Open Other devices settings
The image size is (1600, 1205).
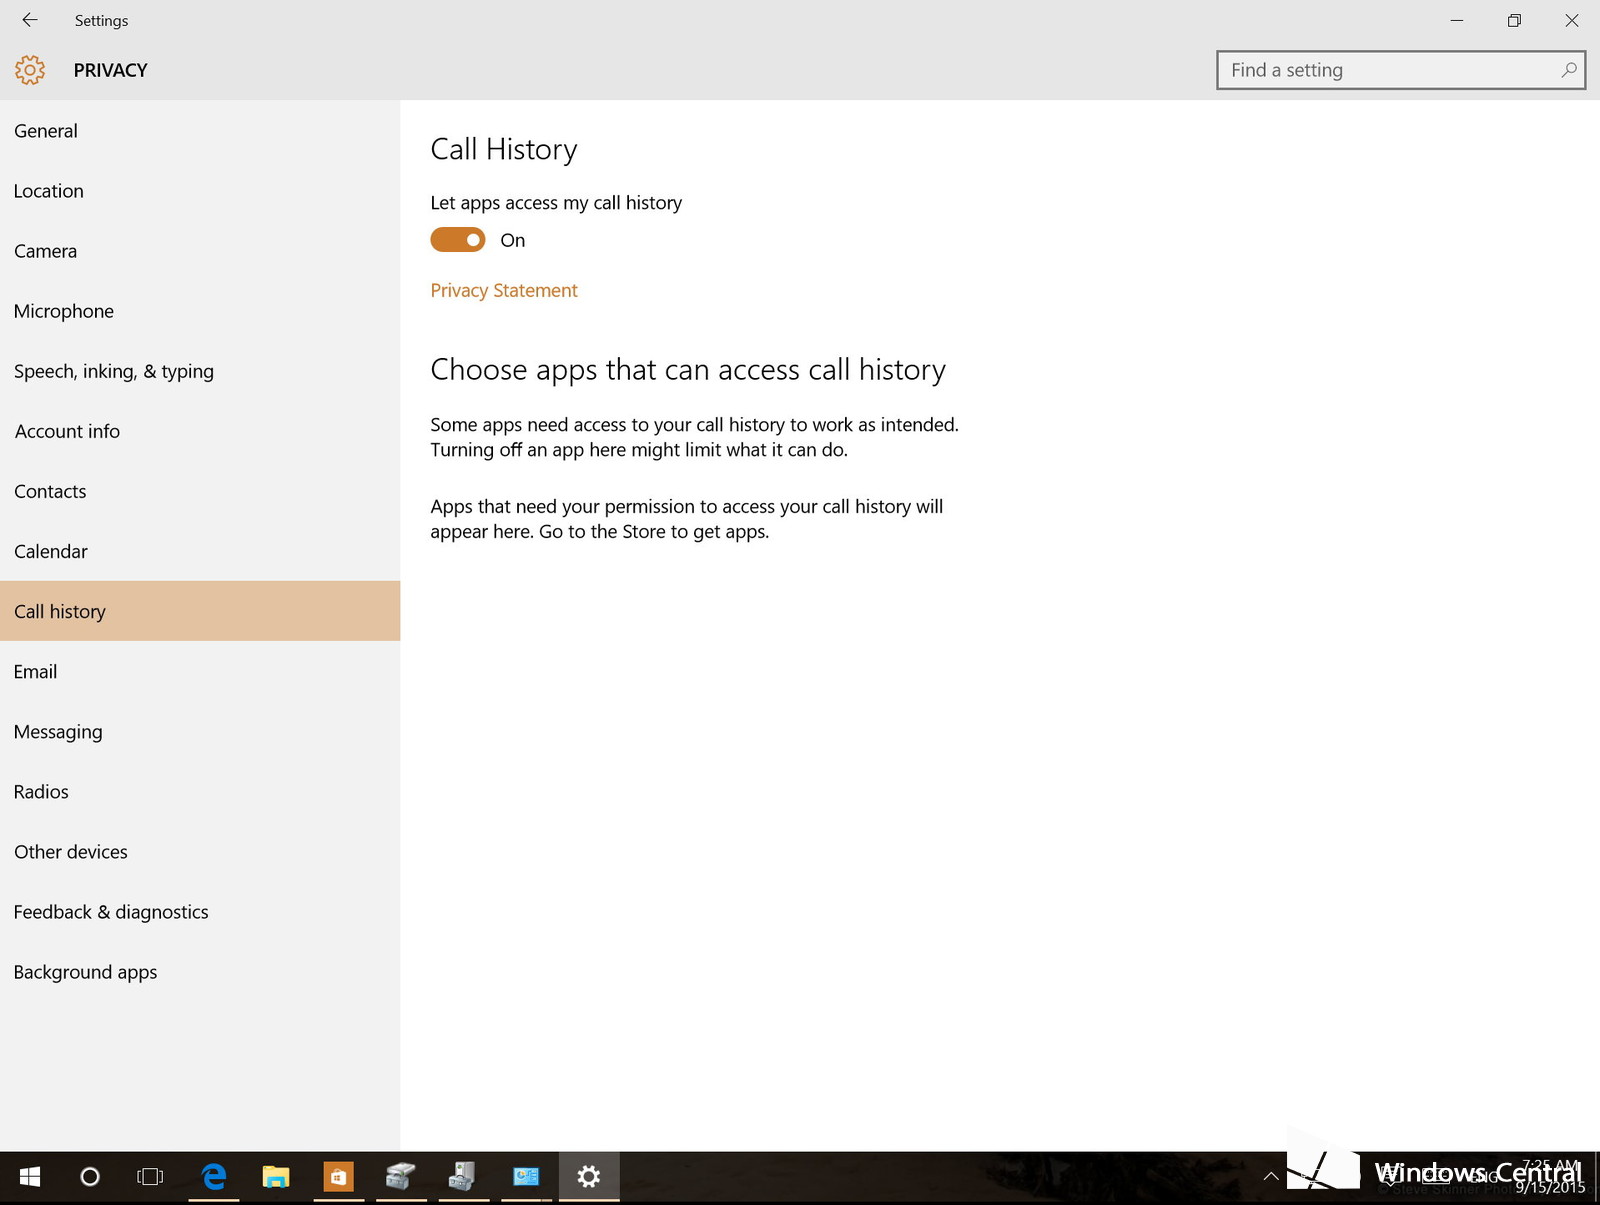pyautogui.click(x=200, y=851)
